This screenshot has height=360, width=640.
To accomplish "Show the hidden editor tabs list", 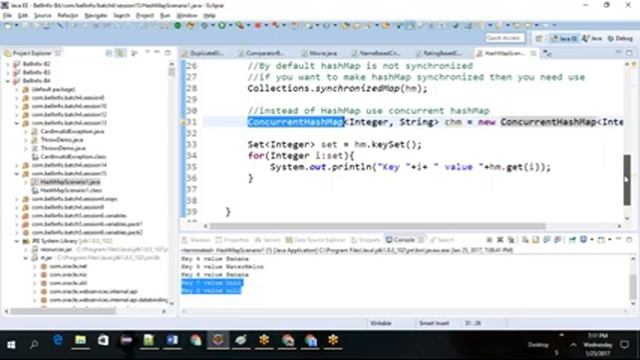I will (547, 53).
